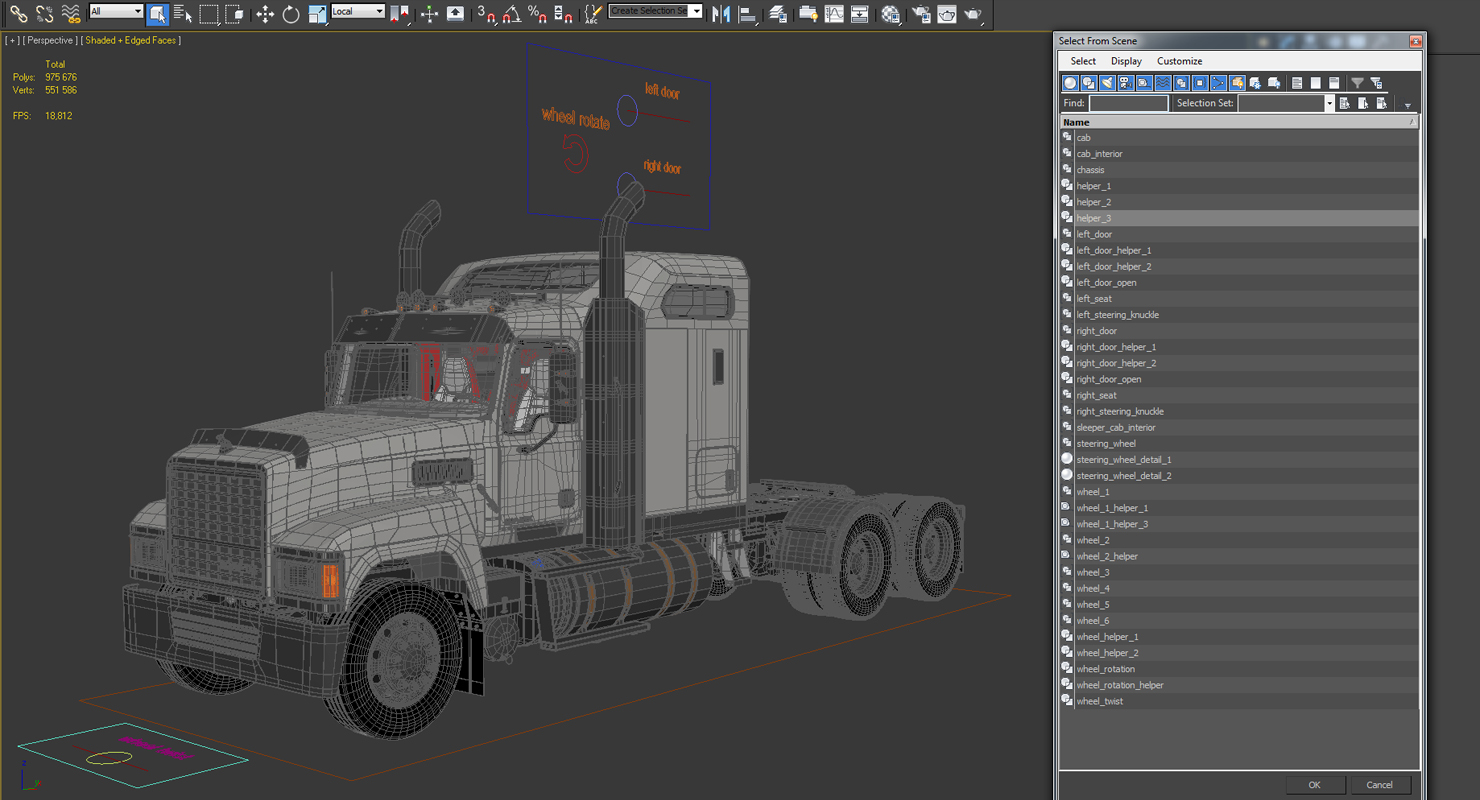The image size is (1480, 800).
Task: Choose the Bind to Space Warp tool
Action: 70,13
